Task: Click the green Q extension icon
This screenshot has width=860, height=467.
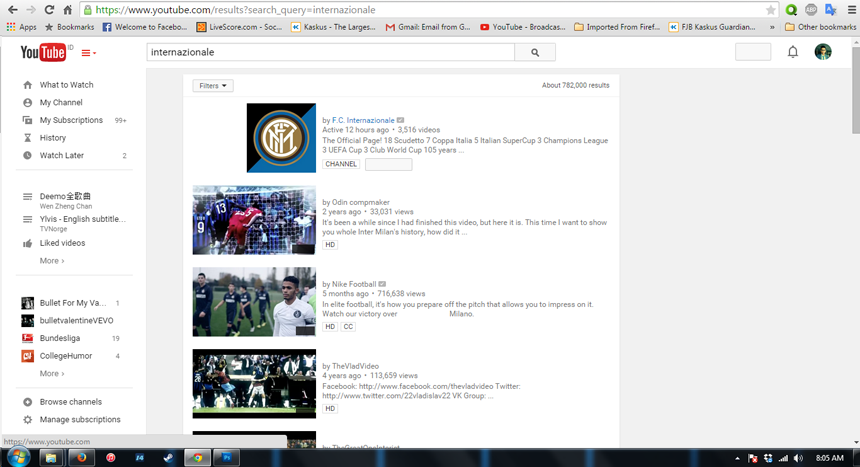Action: [x=791, y=10]
